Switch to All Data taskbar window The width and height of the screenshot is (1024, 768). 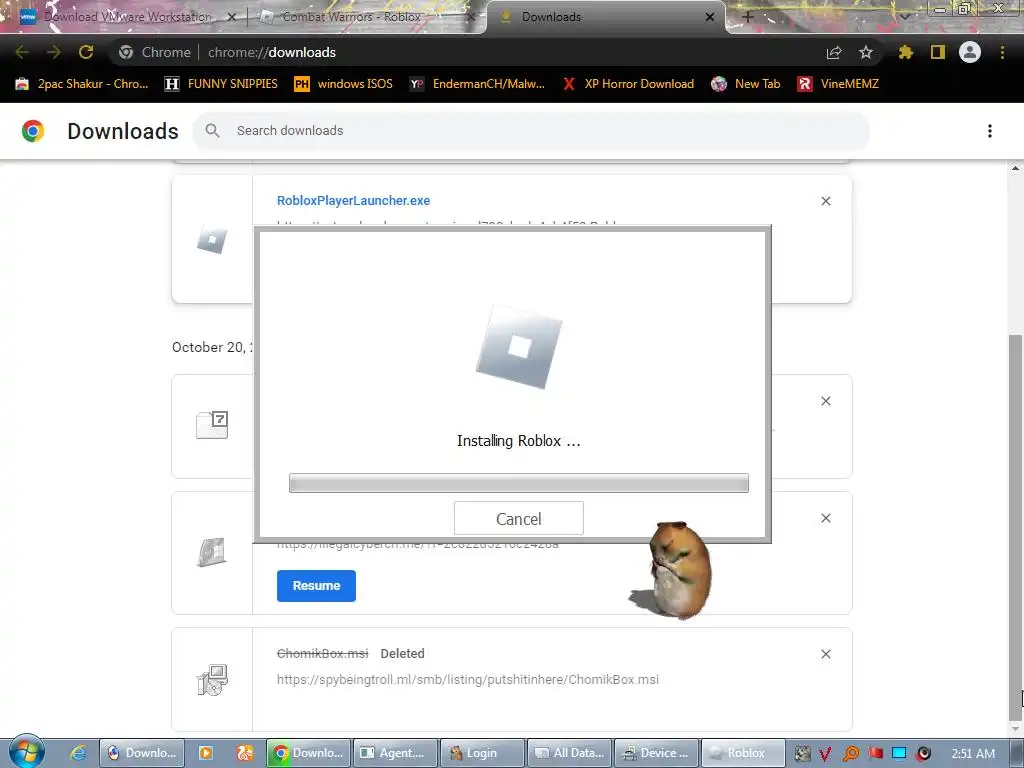point(569,753)
